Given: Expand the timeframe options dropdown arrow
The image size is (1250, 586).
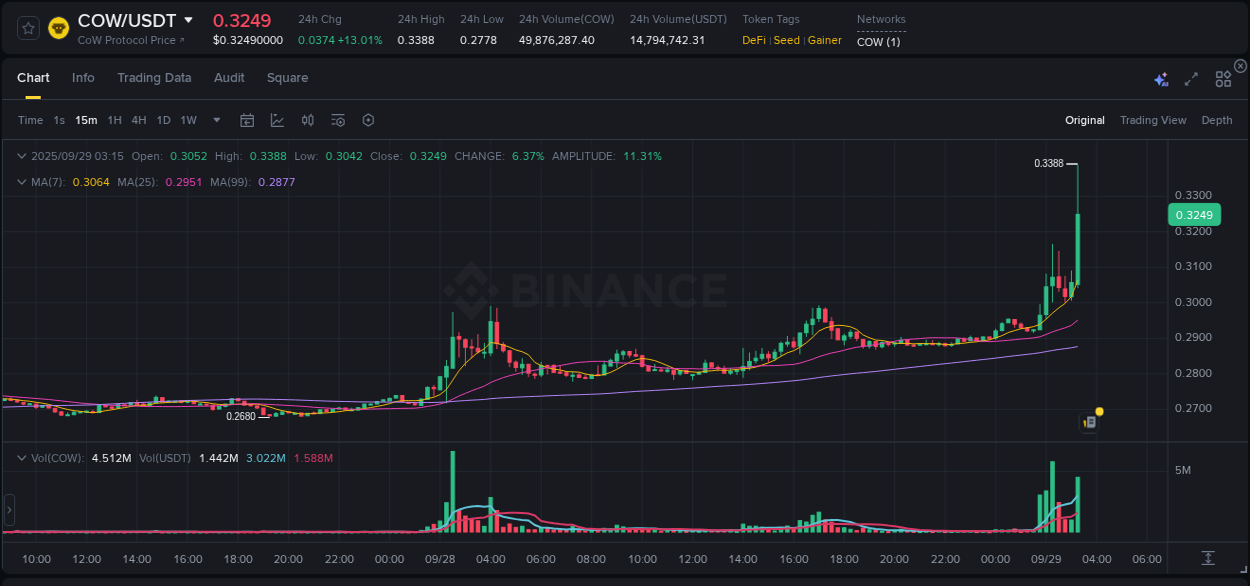Looking at the screenshot, I should 216,119.
